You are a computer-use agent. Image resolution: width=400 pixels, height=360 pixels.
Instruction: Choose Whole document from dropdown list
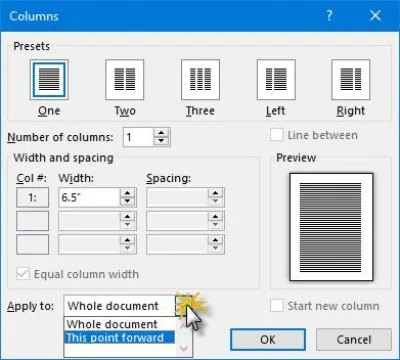120,324
